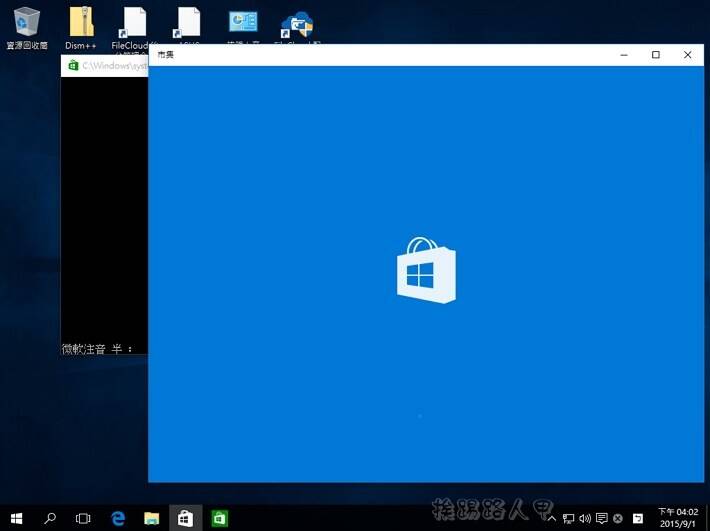Select the white Store bag taskbar icon
Image resolution: width=710 pixels, height=531 pixels.
(185, 518)
